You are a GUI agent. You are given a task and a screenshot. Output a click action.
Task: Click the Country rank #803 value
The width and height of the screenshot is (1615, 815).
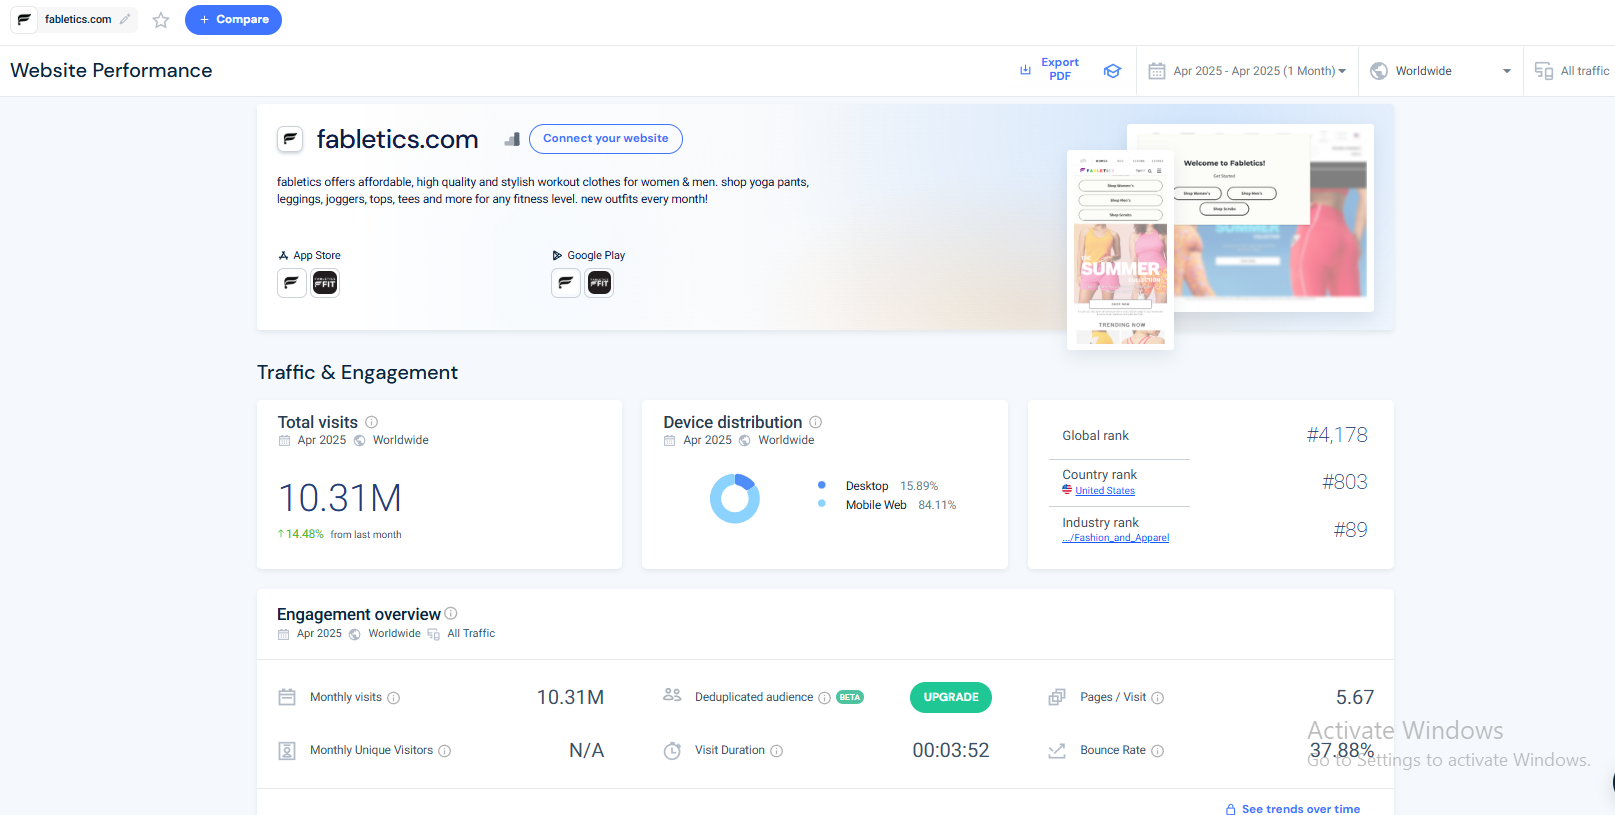(x=1345, y=482)
